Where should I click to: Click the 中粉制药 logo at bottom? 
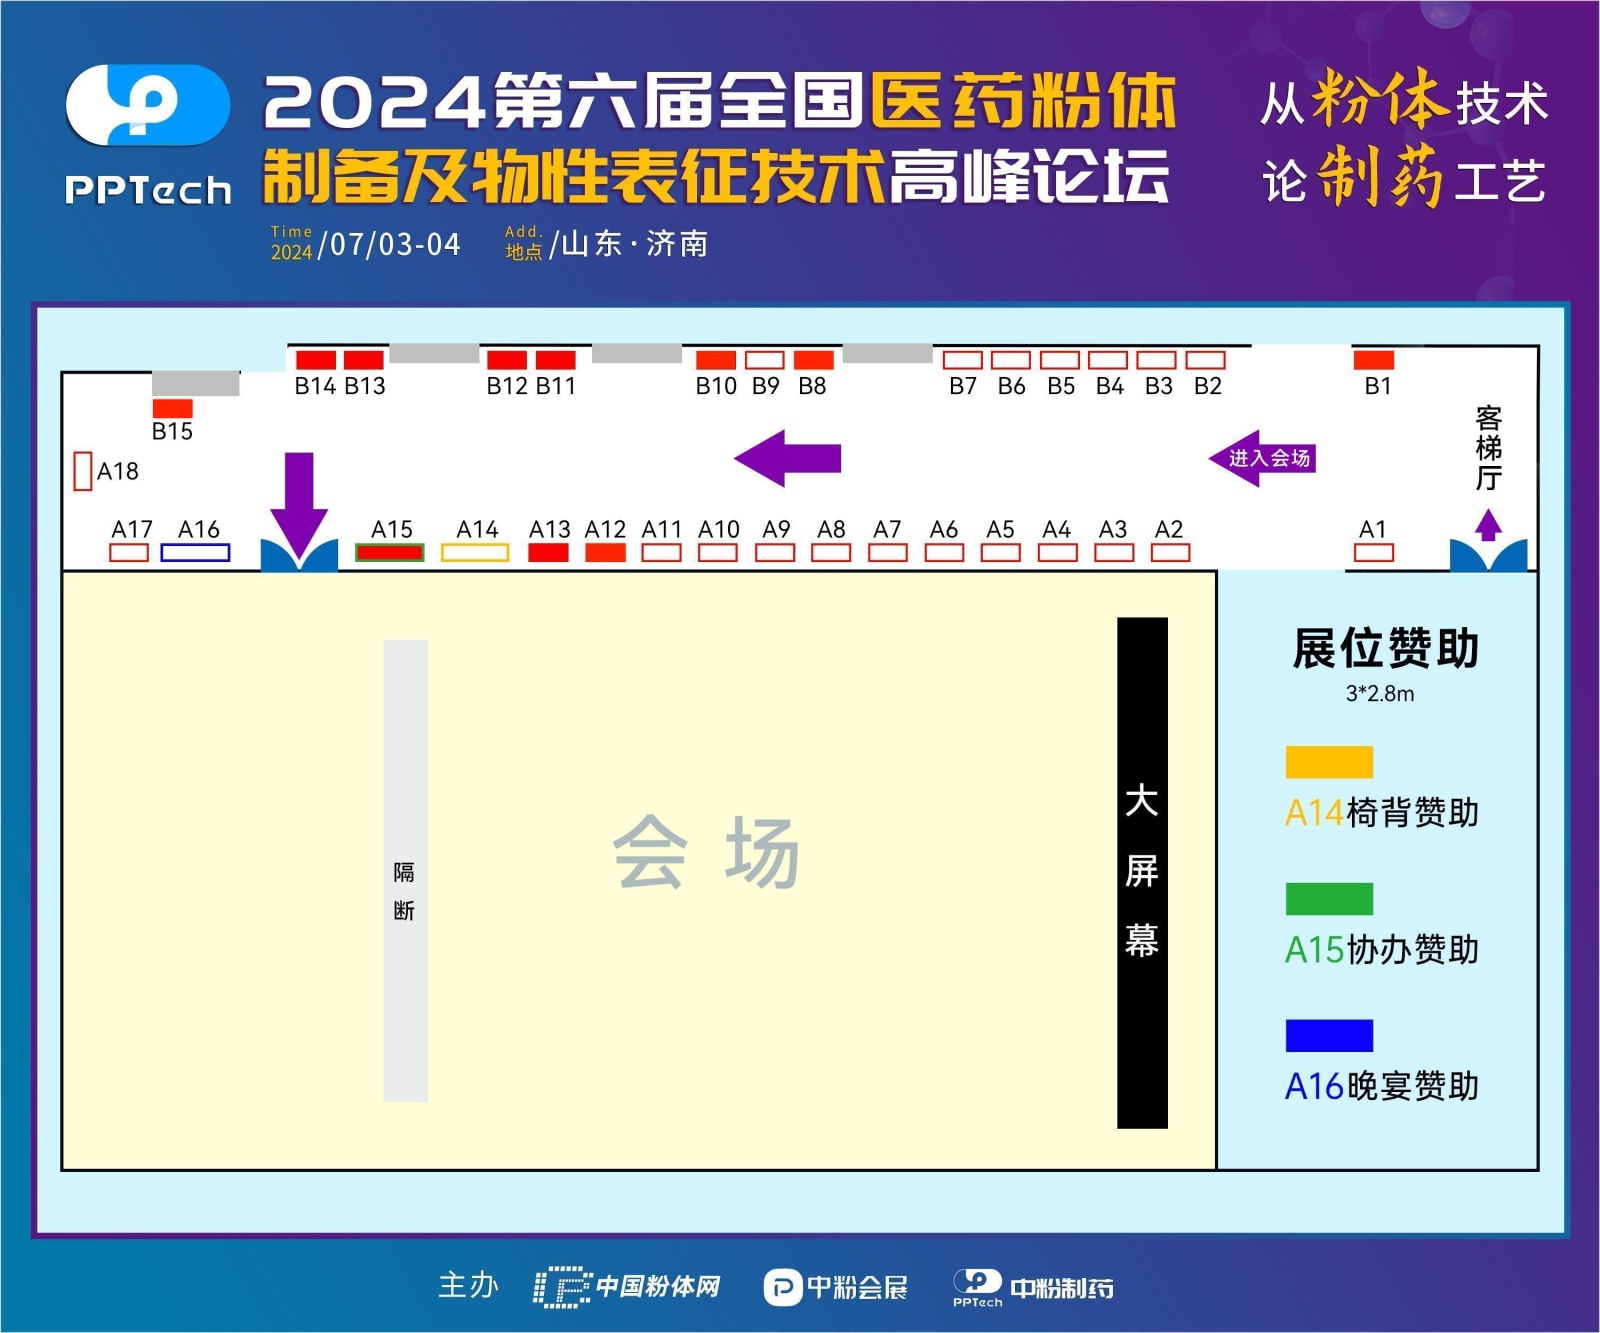[1033, 1287]
